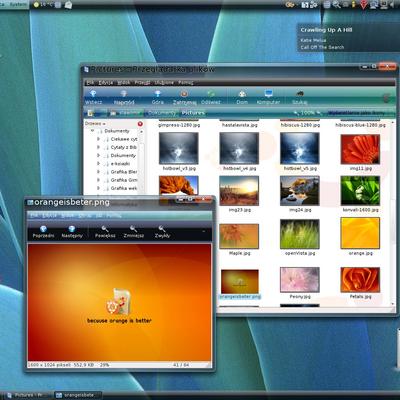Click the Pictures path button
The image size is (400, 400).
[193, 113]
